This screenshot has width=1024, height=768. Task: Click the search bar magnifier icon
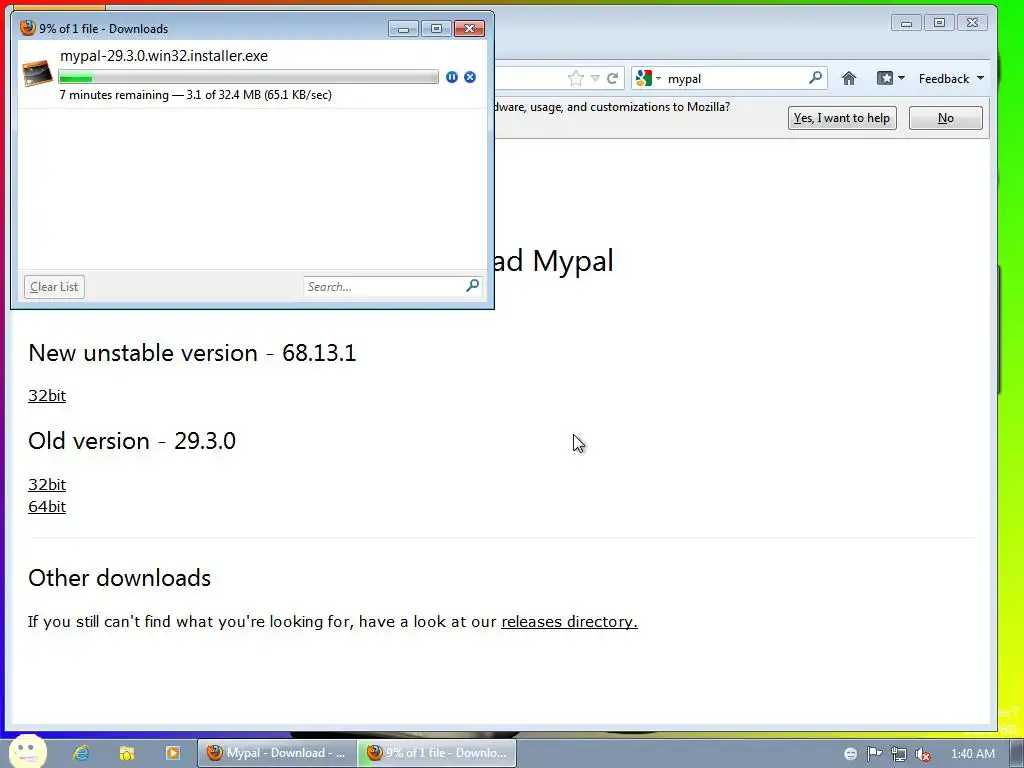tap(815, 78)
